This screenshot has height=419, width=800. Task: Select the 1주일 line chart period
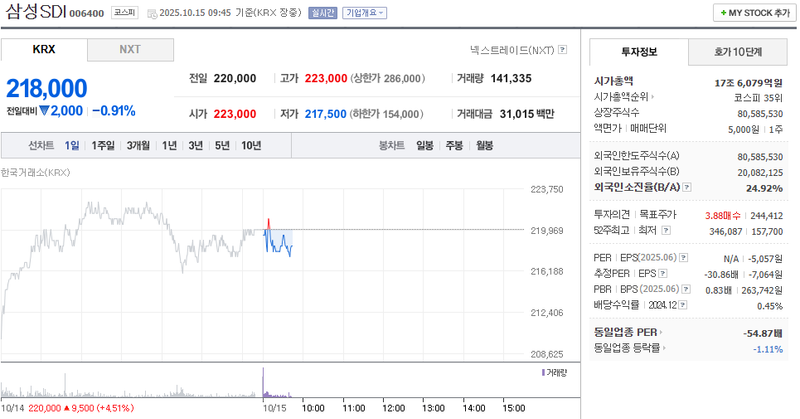coord(103,146)
